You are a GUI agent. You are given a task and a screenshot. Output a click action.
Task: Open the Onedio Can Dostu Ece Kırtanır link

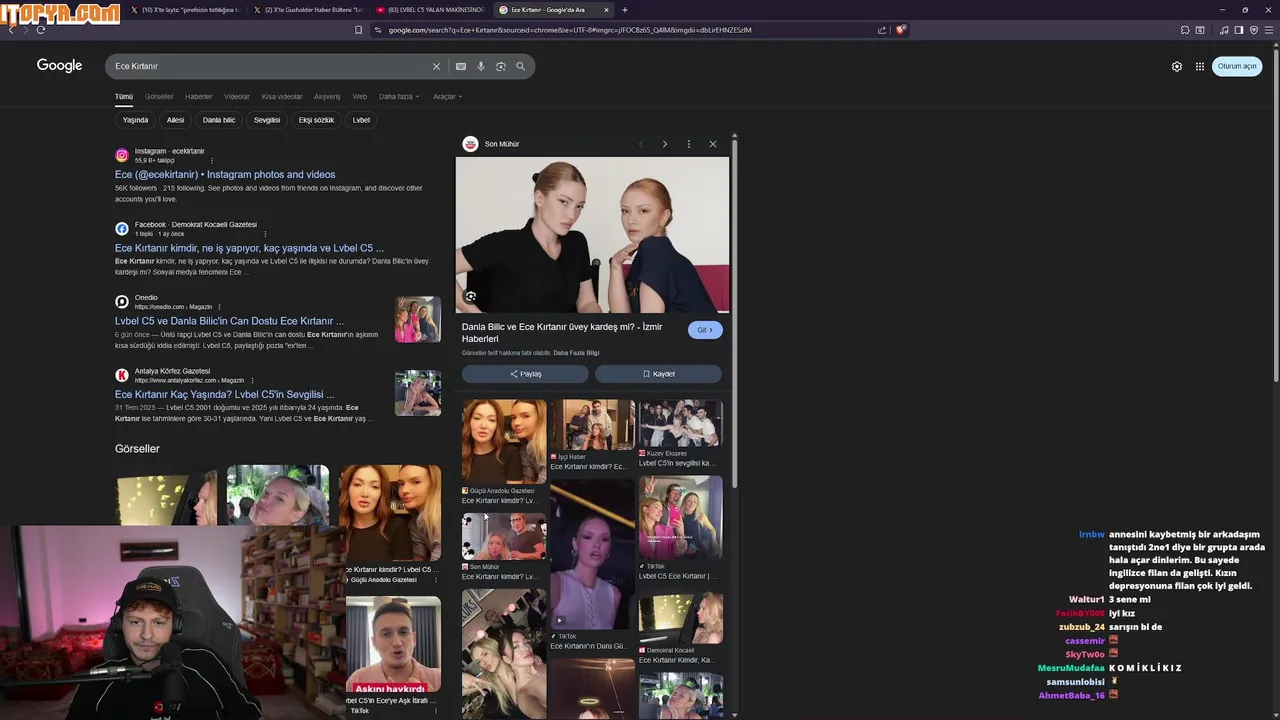pos(229,321)
